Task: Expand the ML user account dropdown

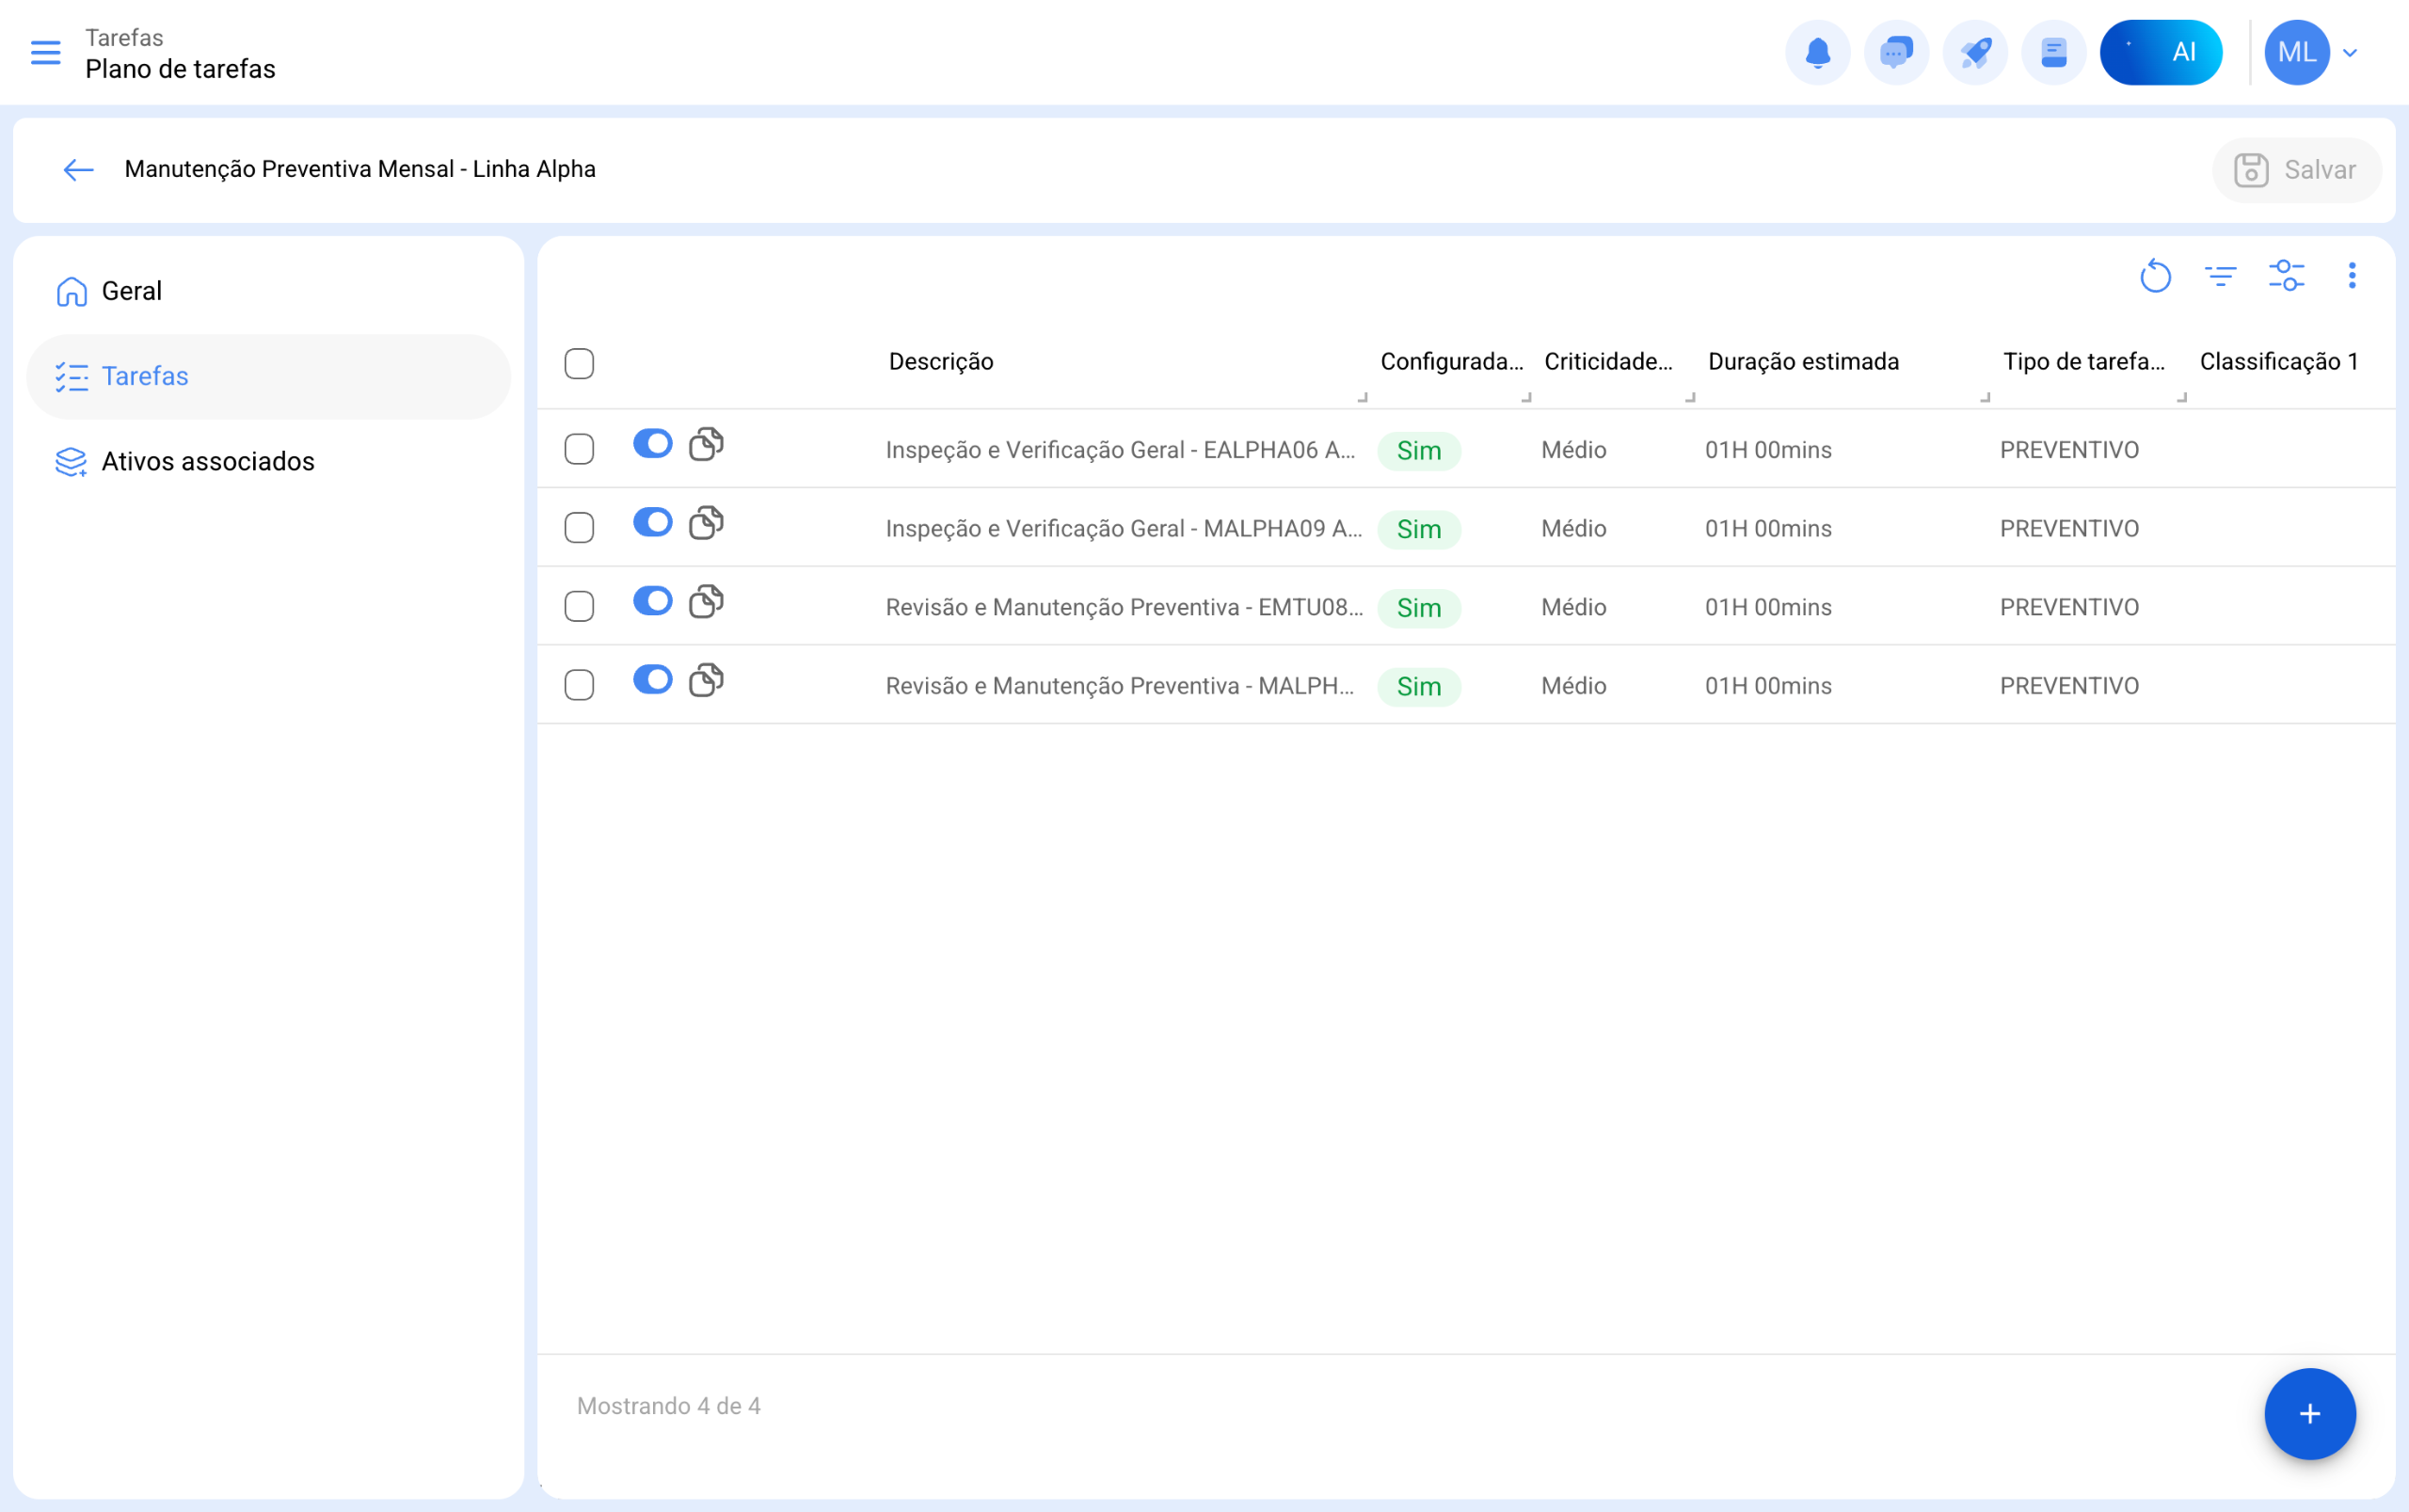Action: [x=2350, y=53]
